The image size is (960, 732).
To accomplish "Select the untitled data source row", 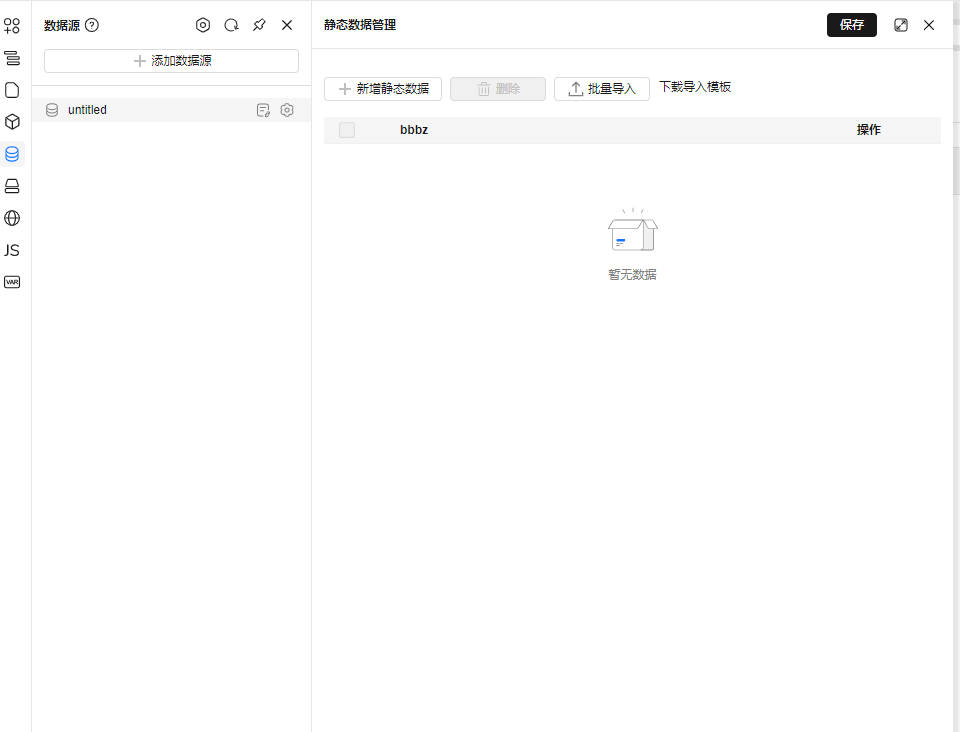I will point(171,110).
